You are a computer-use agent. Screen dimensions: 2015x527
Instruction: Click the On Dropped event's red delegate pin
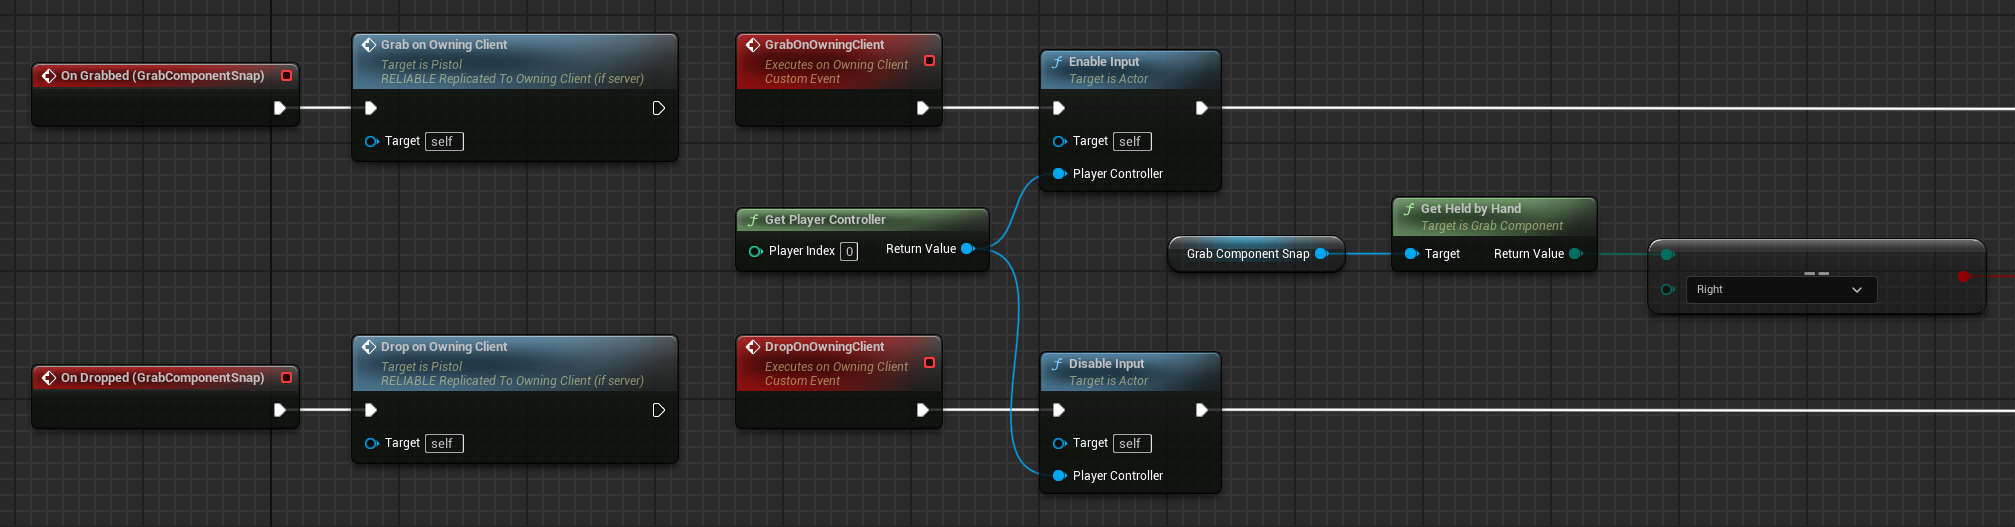pyautogui.click(x=287, y=378)
